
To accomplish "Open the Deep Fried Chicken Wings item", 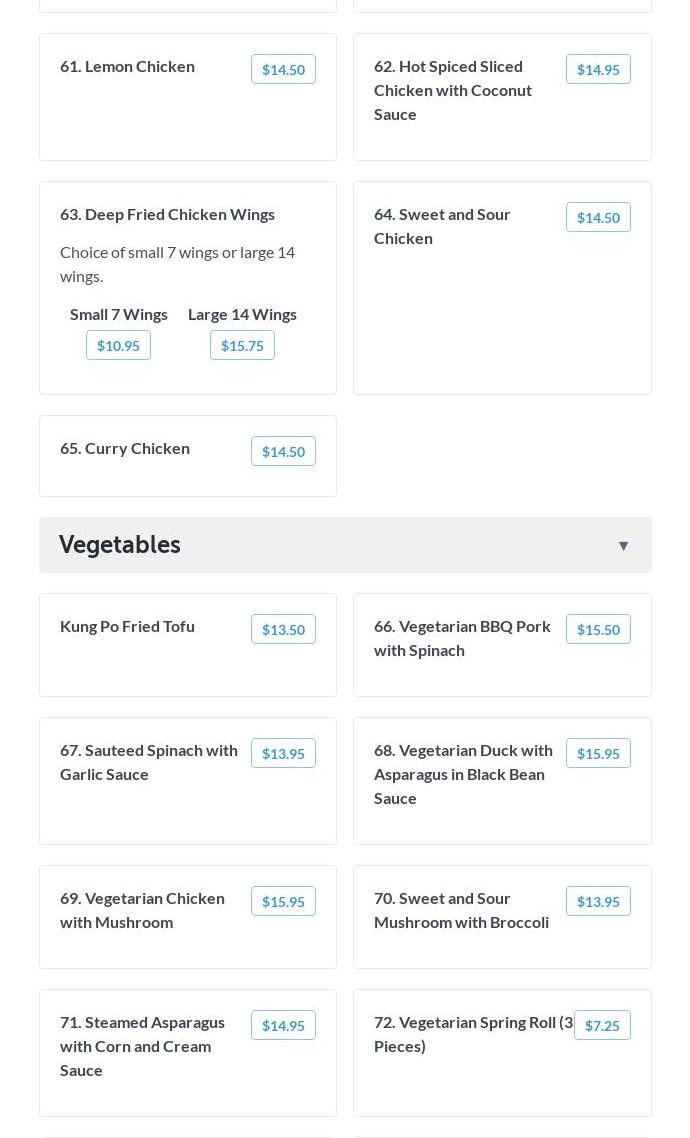I will pos(167,214).
